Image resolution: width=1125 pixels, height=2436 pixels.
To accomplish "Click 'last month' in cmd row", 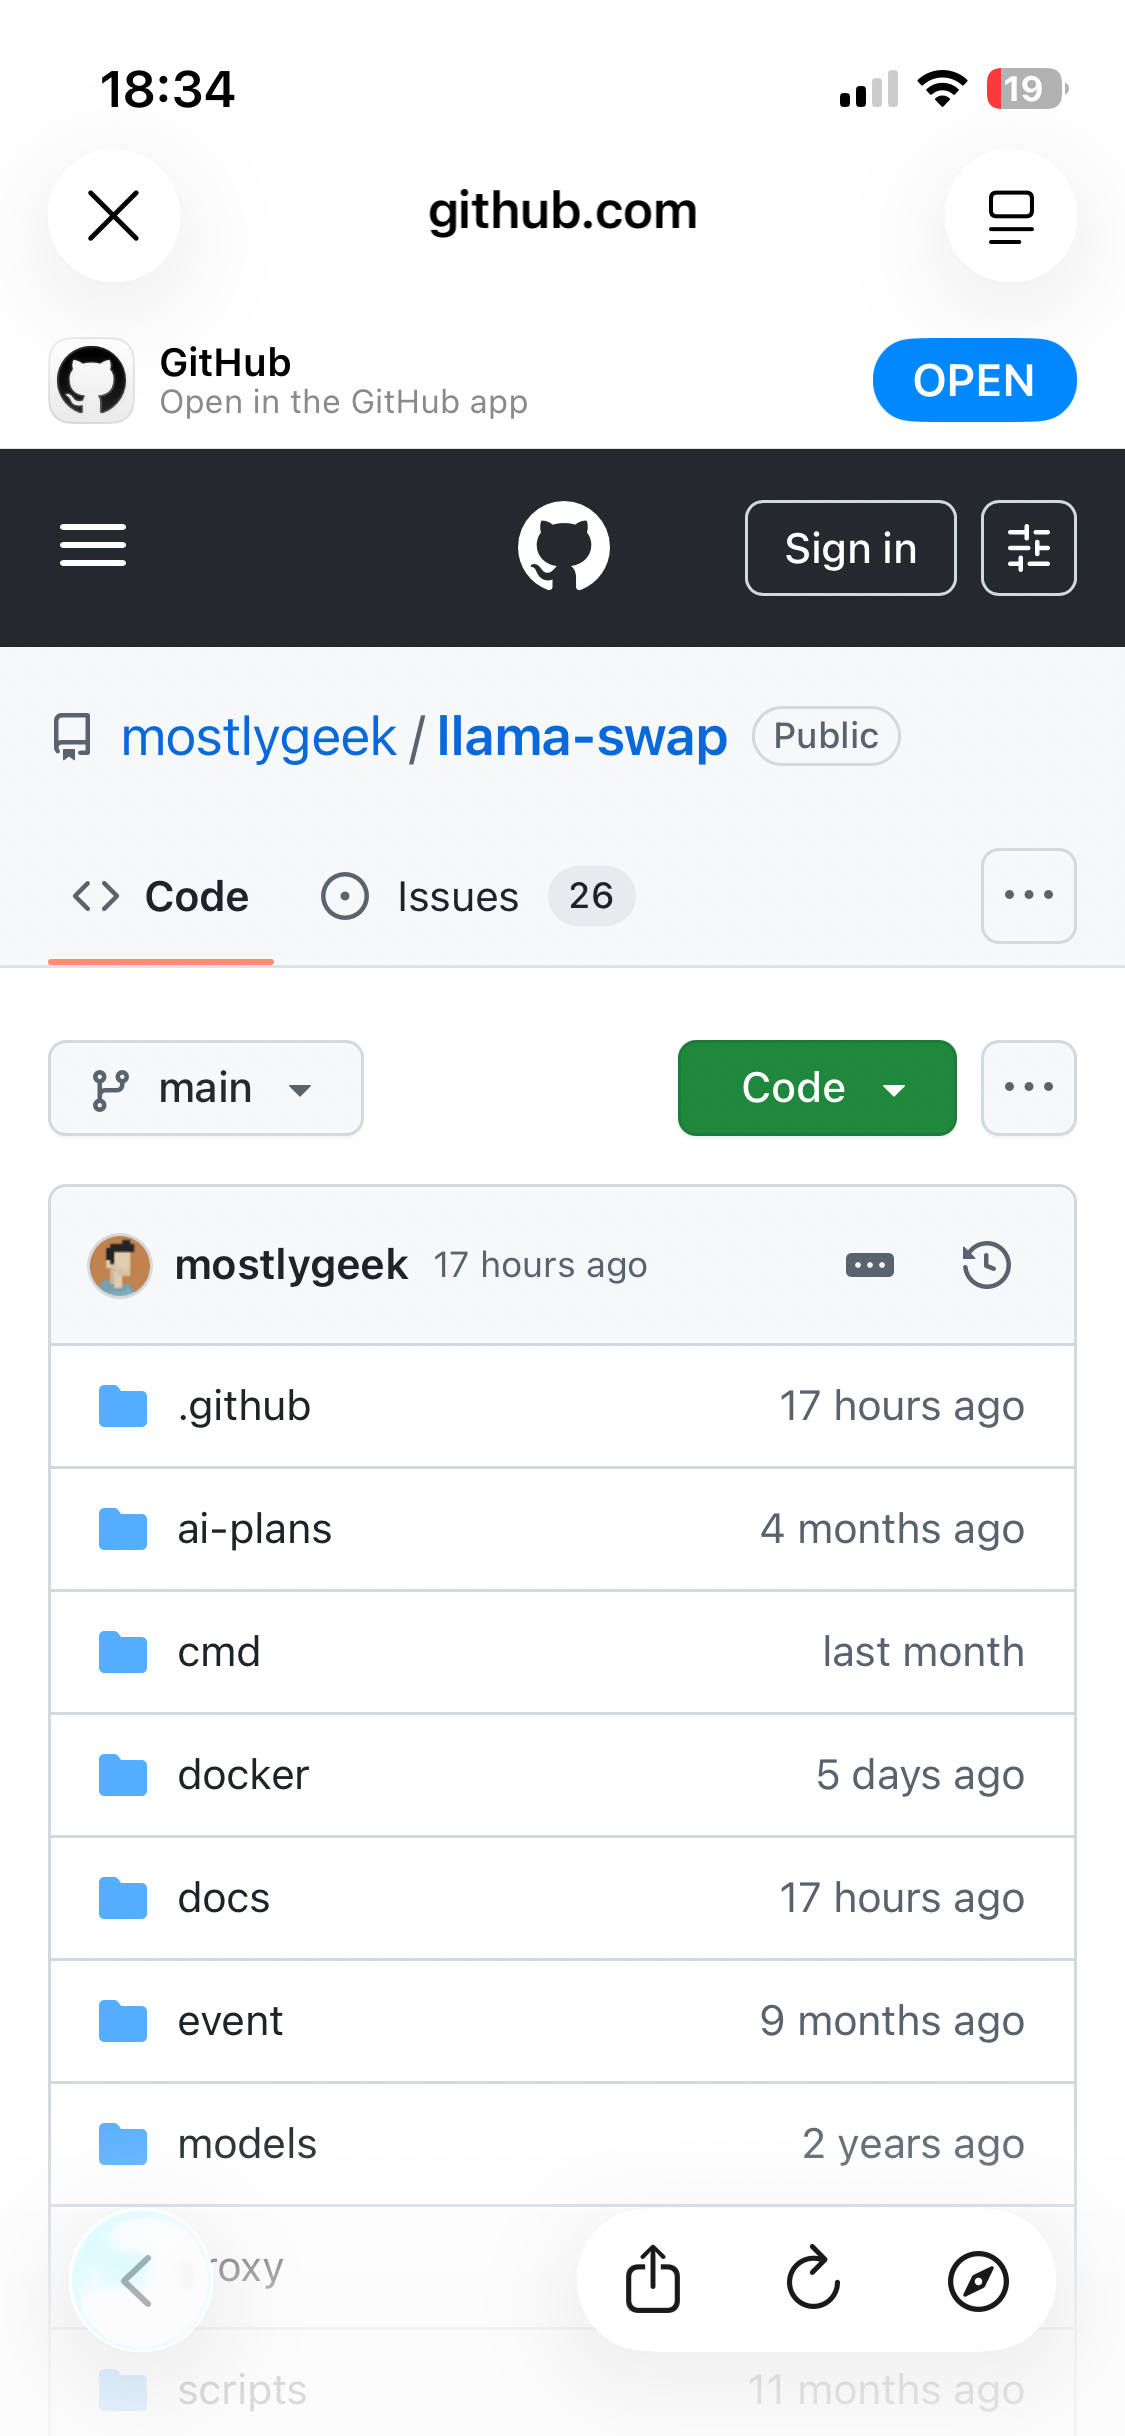I will (x=923, y=1652).
